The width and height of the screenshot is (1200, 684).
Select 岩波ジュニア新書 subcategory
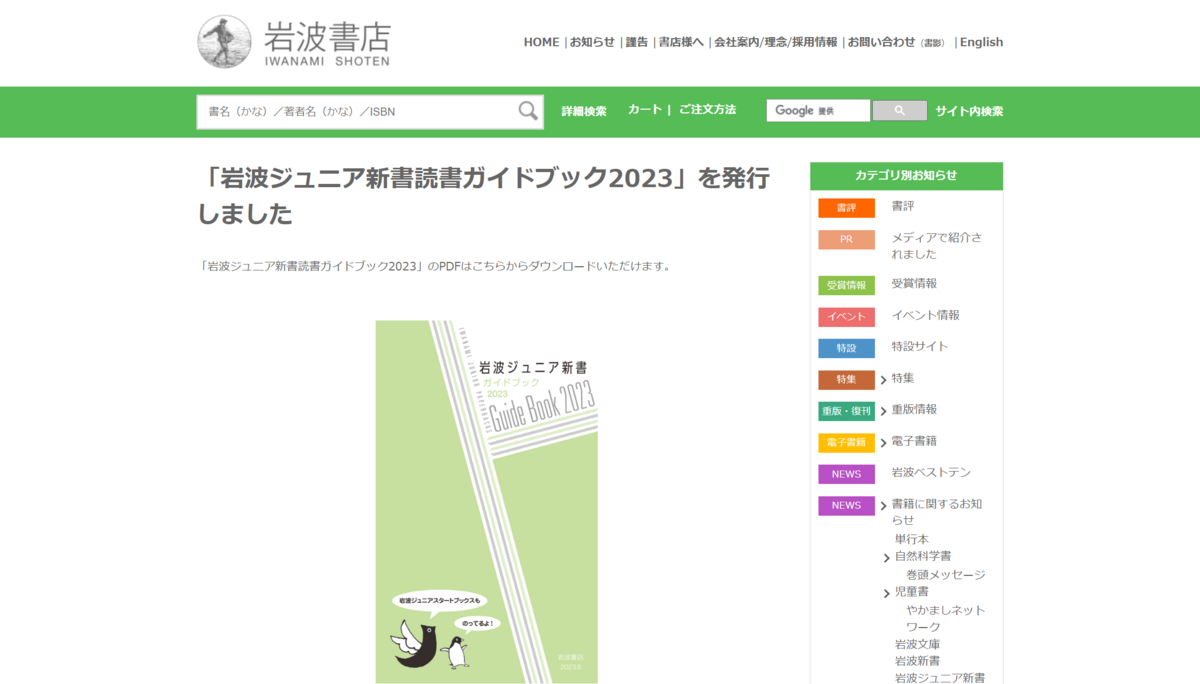[x=940, y=677]
